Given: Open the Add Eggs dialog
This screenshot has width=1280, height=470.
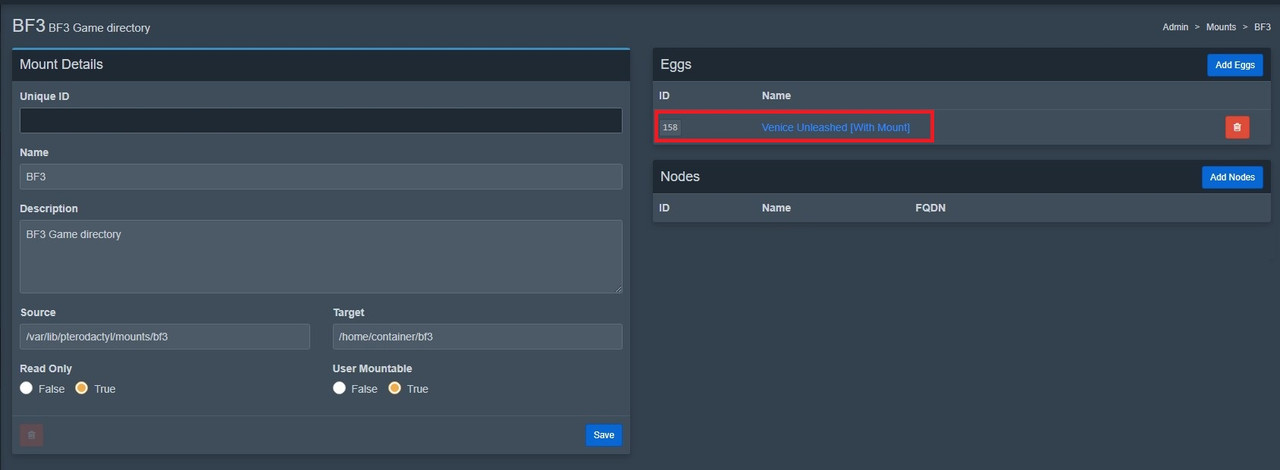Looking at the screenshot, I should point(1235,65).
